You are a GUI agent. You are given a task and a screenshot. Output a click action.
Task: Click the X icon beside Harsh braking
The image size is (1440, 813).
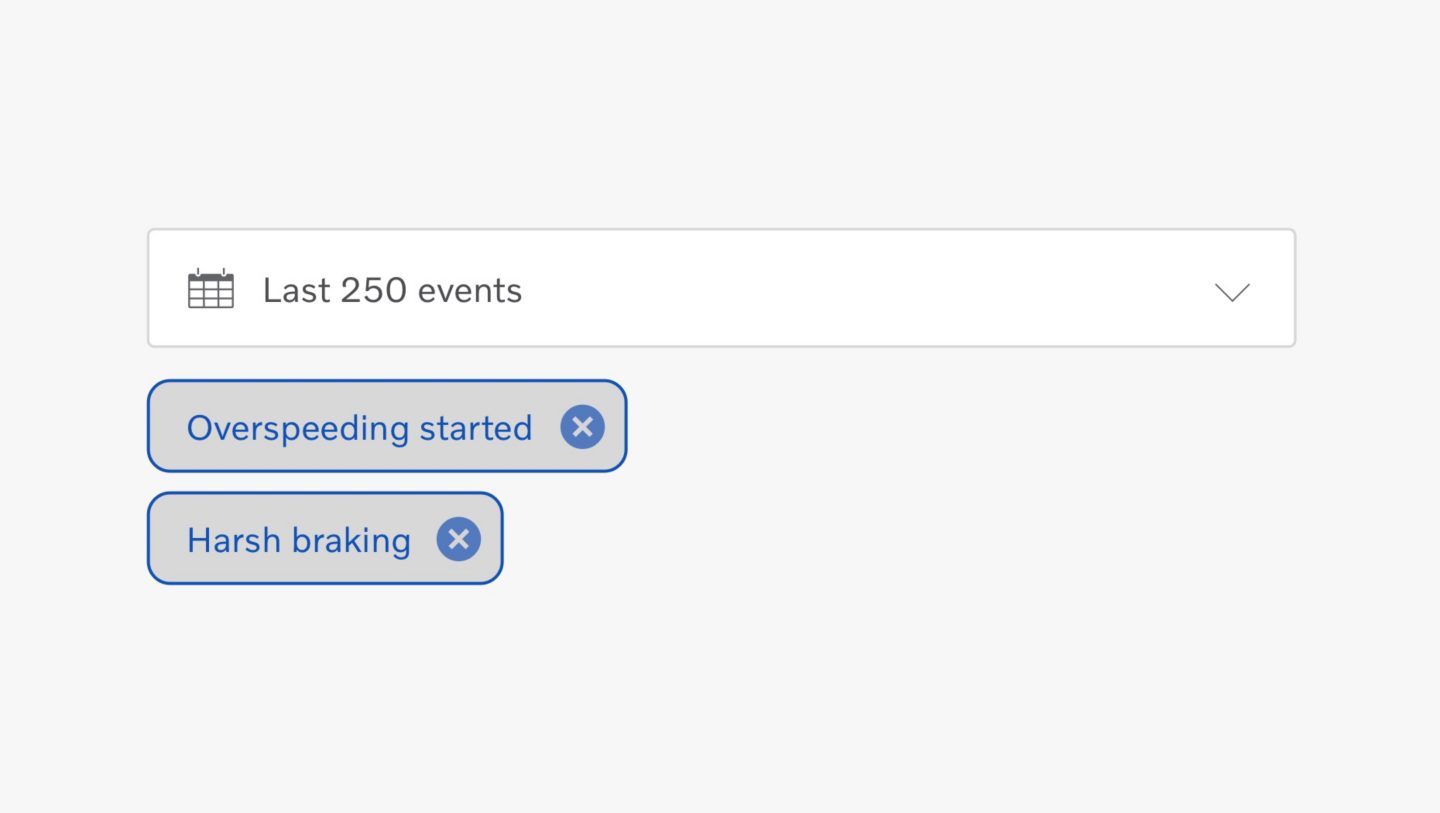tap(458, 539)
